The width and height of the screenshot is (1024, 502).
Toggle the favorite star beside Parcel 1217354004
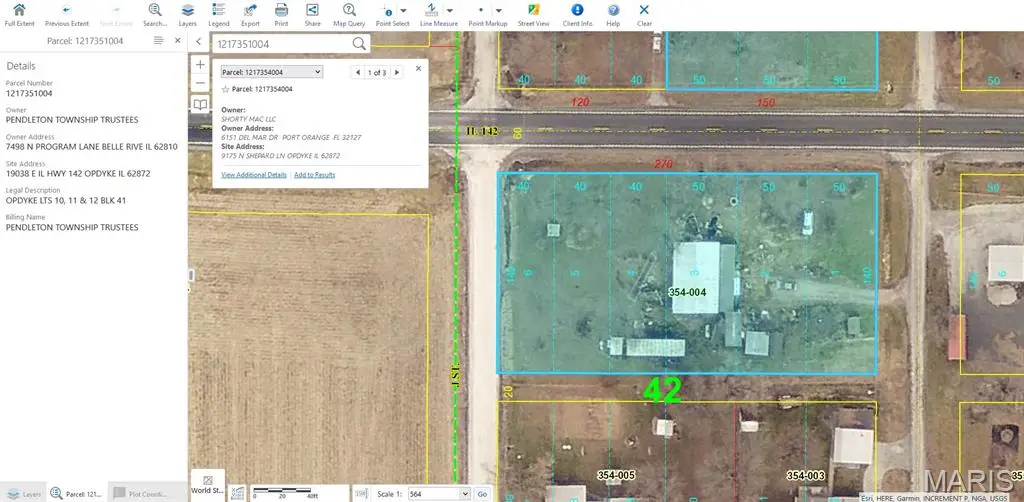(225, 89)
